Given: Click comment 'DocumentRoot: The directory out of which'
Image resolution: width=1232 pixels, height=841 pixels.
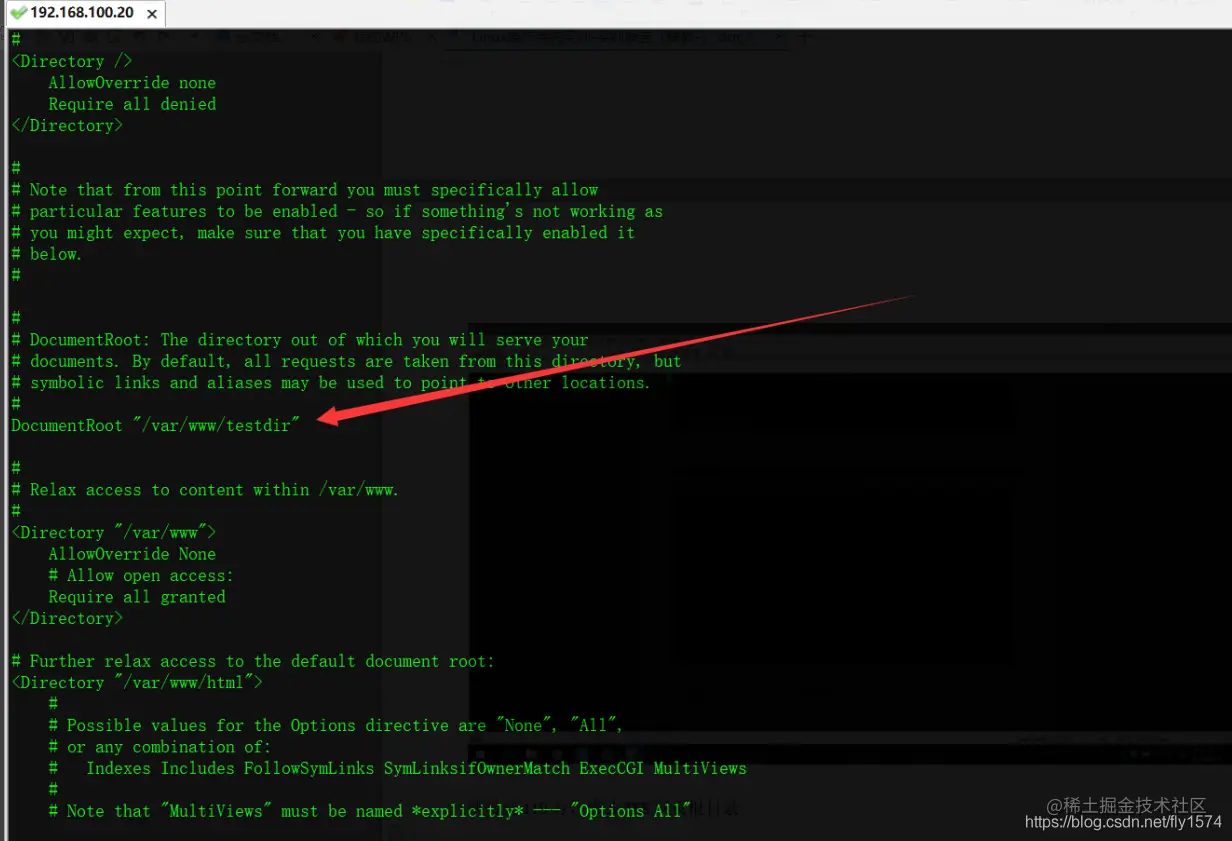Looking at the screenshot, I should 300,340.
